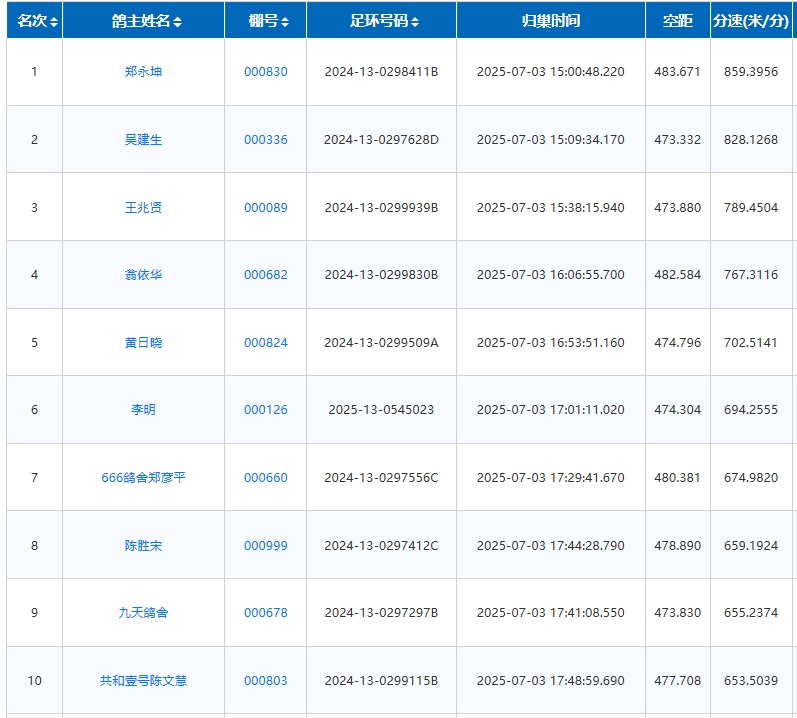Open owner link 吴建生

[143, 140]
